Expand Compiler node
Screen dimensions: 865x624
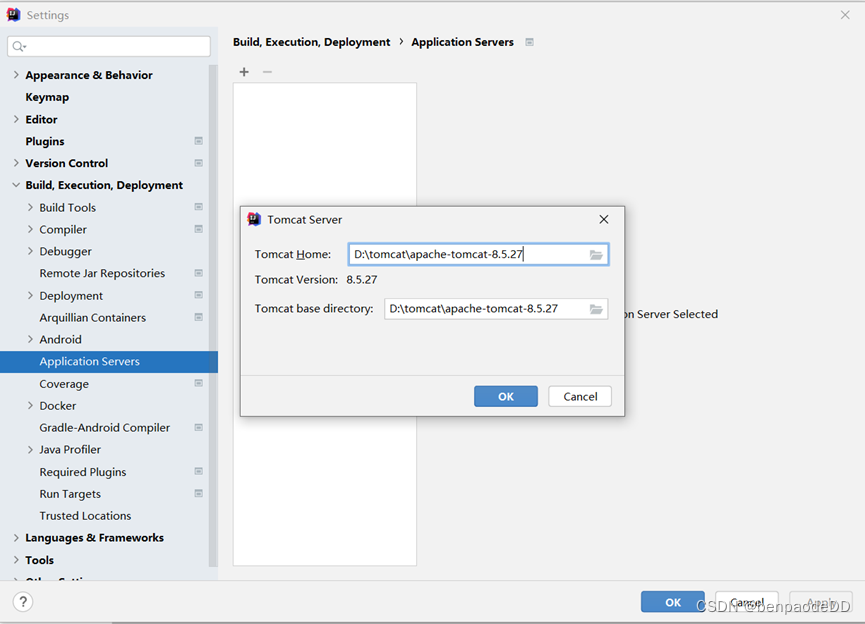[x=30, y=229]
